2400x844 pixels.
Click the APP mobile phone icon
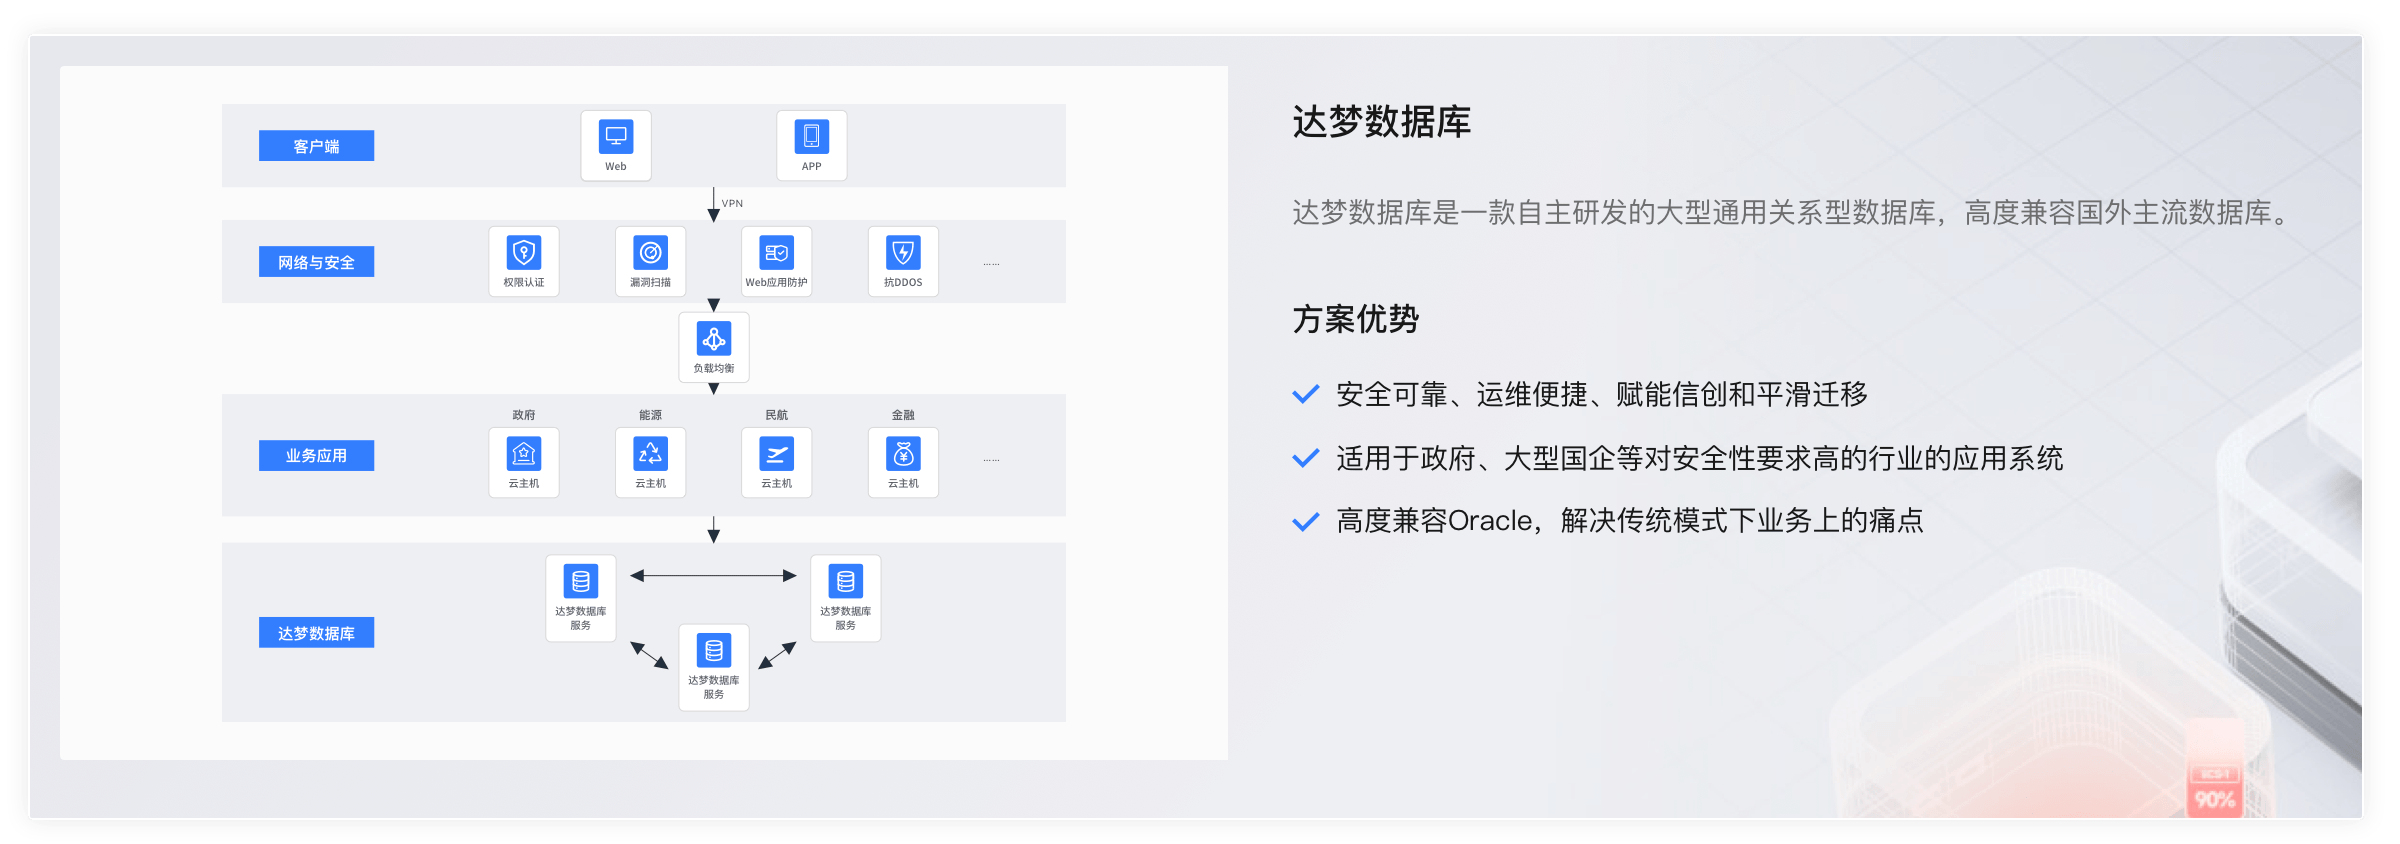pos(811,135)
